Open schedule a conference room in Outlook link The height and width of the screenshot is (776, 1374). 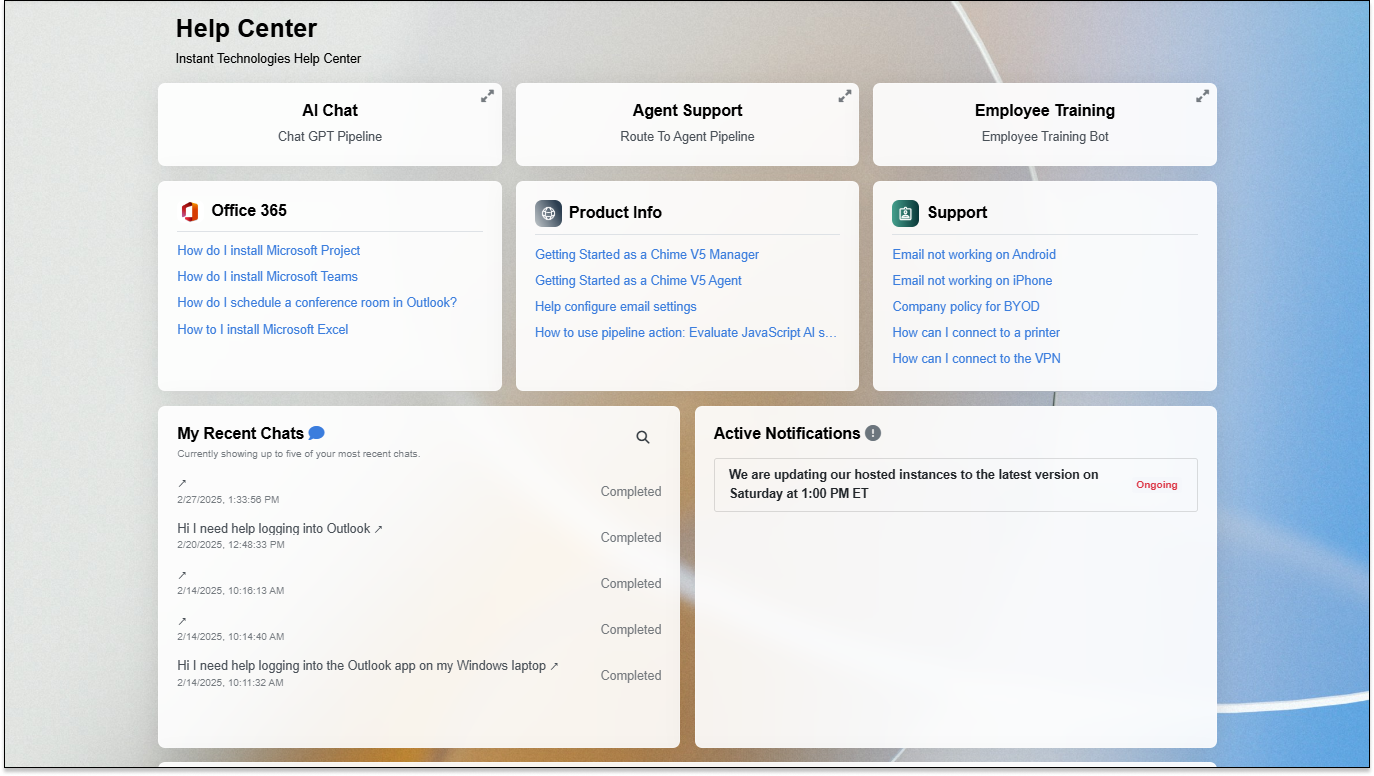[317, 303]
